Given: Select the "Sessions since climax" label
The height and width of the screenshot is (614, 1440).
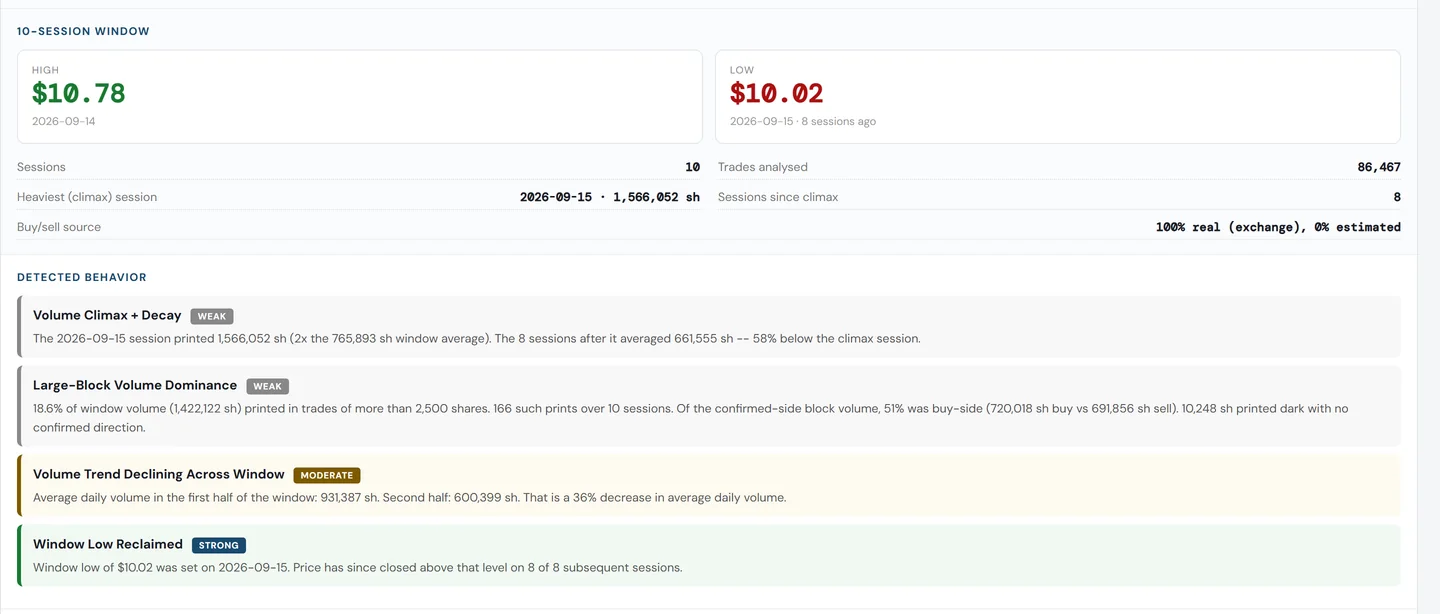Looking at the screenshot, I should pos(778,197).
